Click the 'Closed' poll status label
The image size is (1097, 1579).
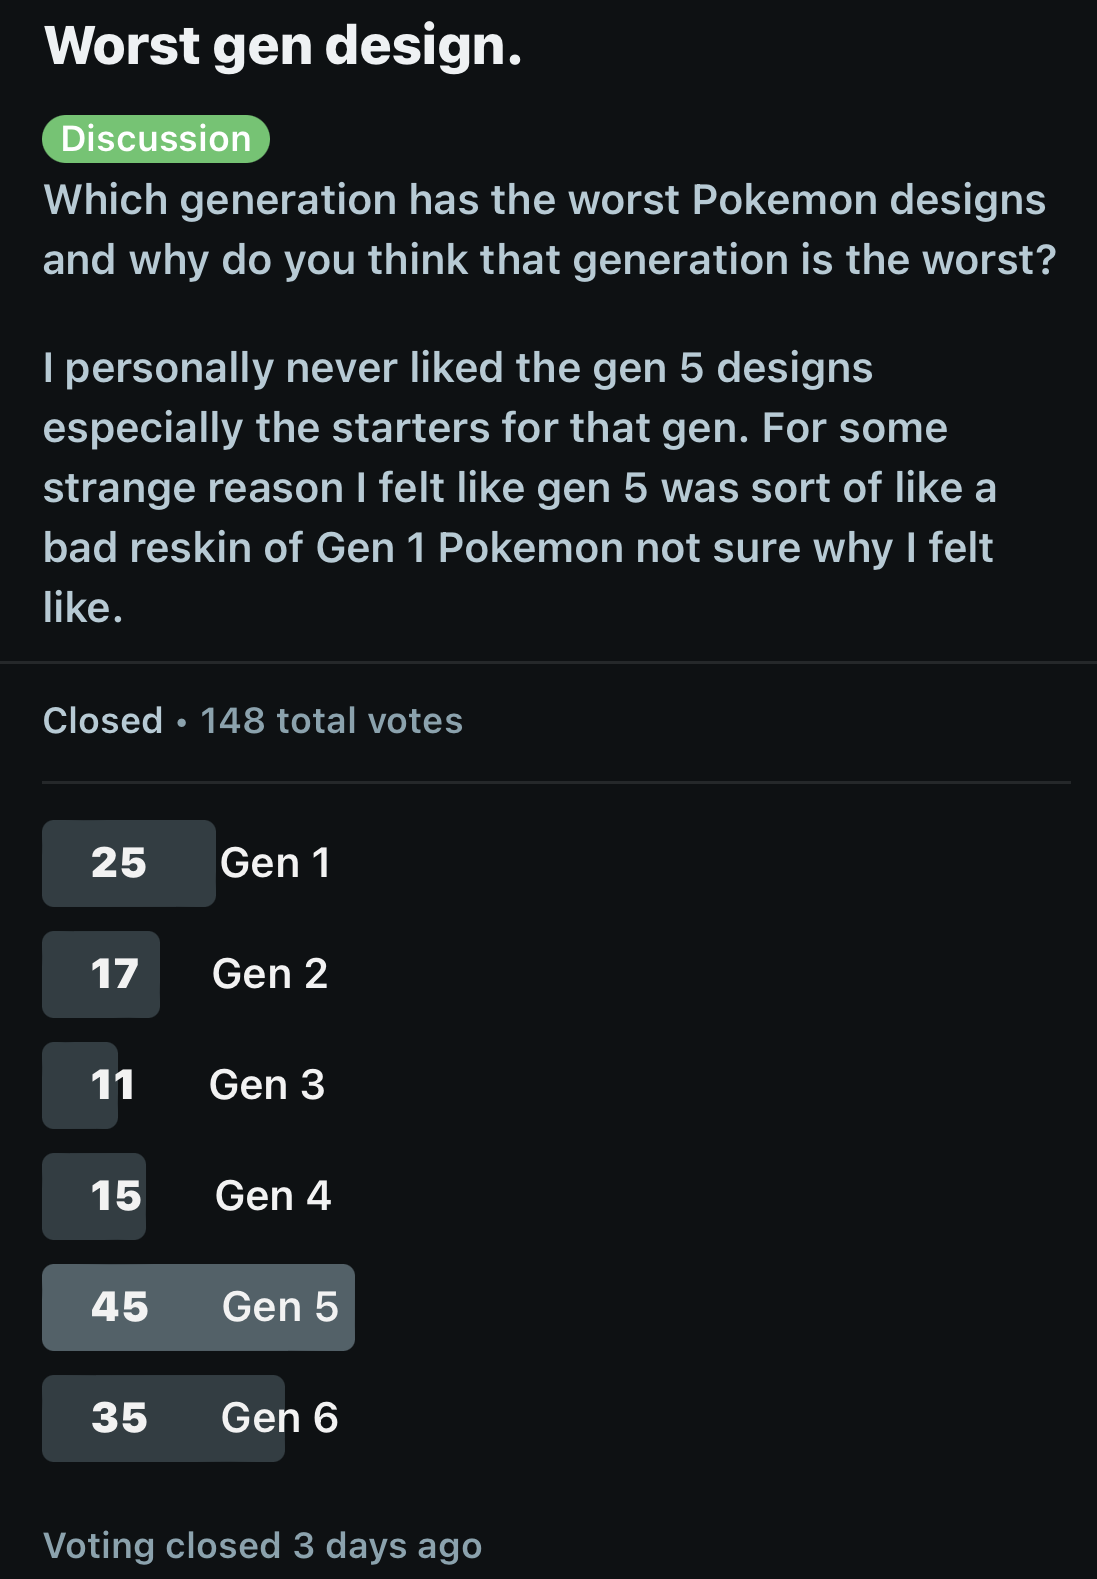[102, 721]
